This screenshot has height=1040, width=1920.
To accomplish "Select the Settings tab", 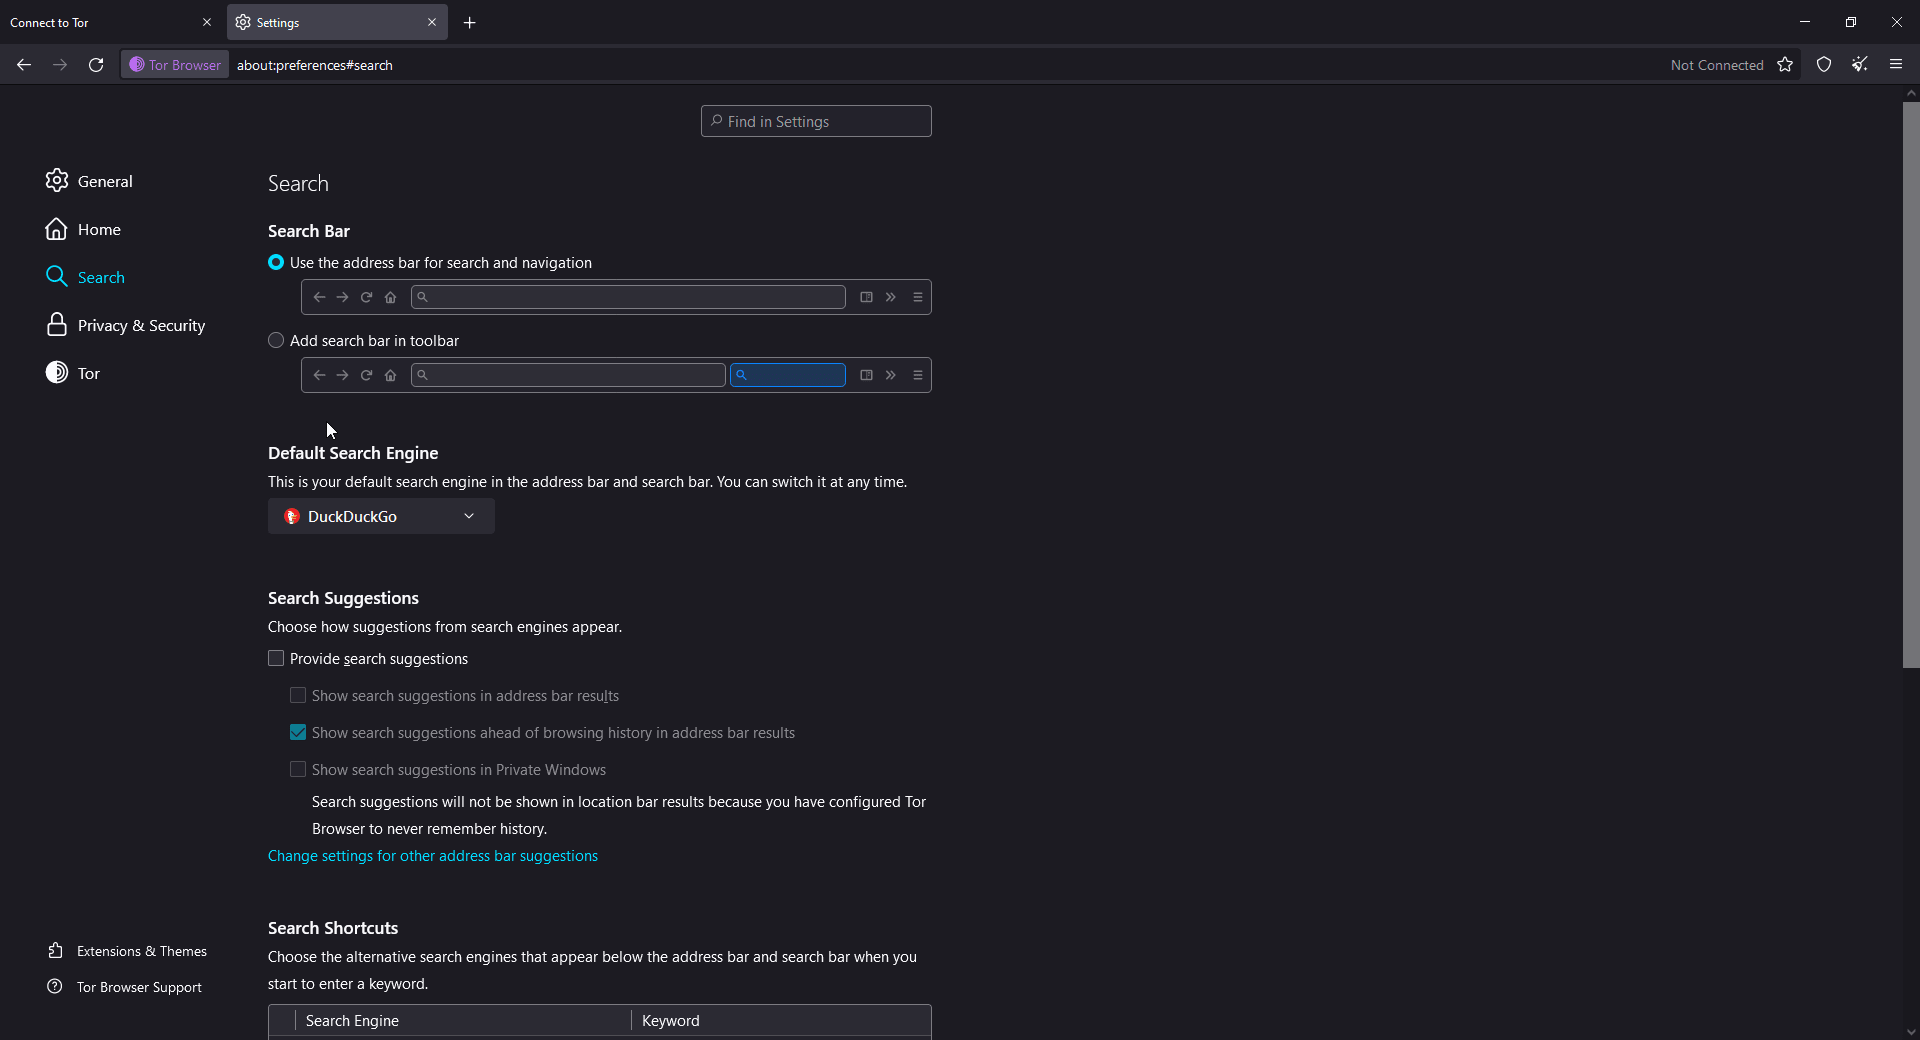I will pos(337,22).
